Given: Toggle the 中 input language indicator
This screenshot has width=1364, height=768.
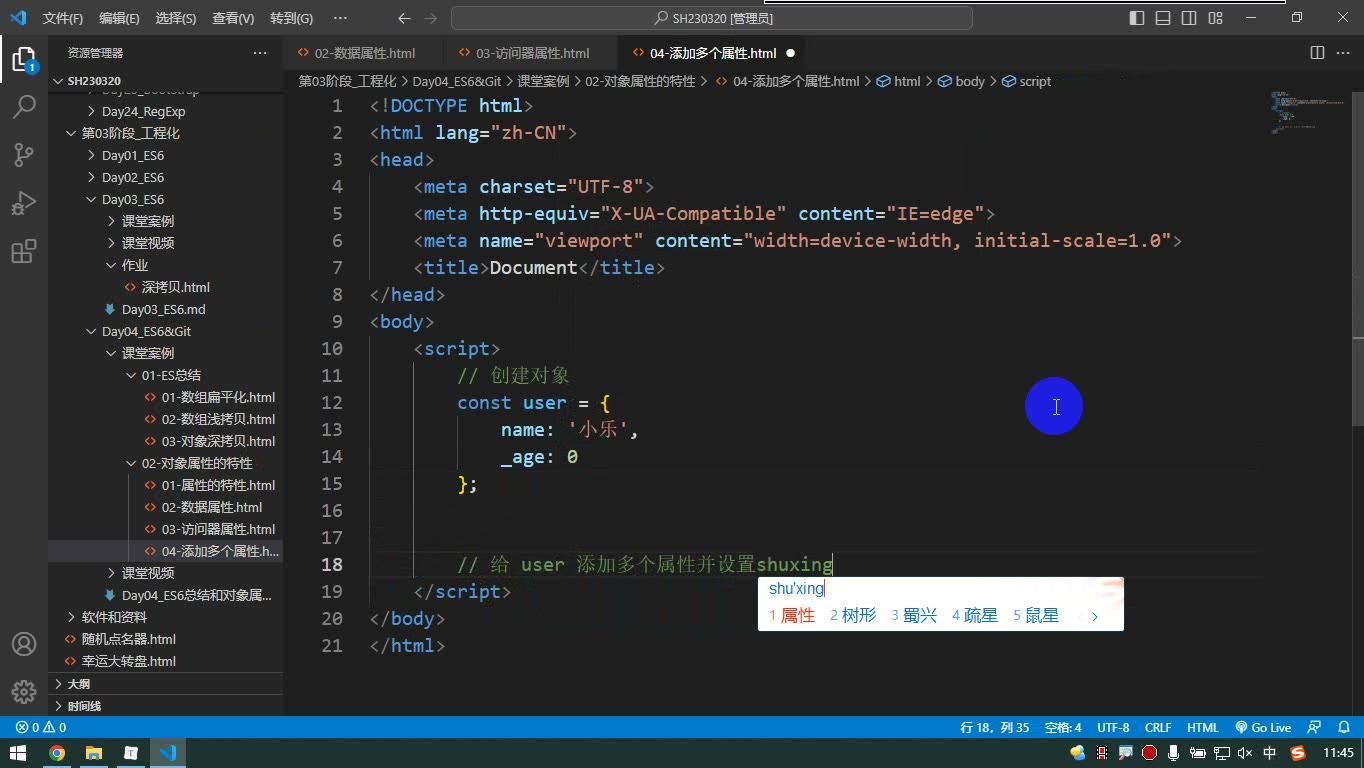Looking at the screenshot, I should 1270,753.
